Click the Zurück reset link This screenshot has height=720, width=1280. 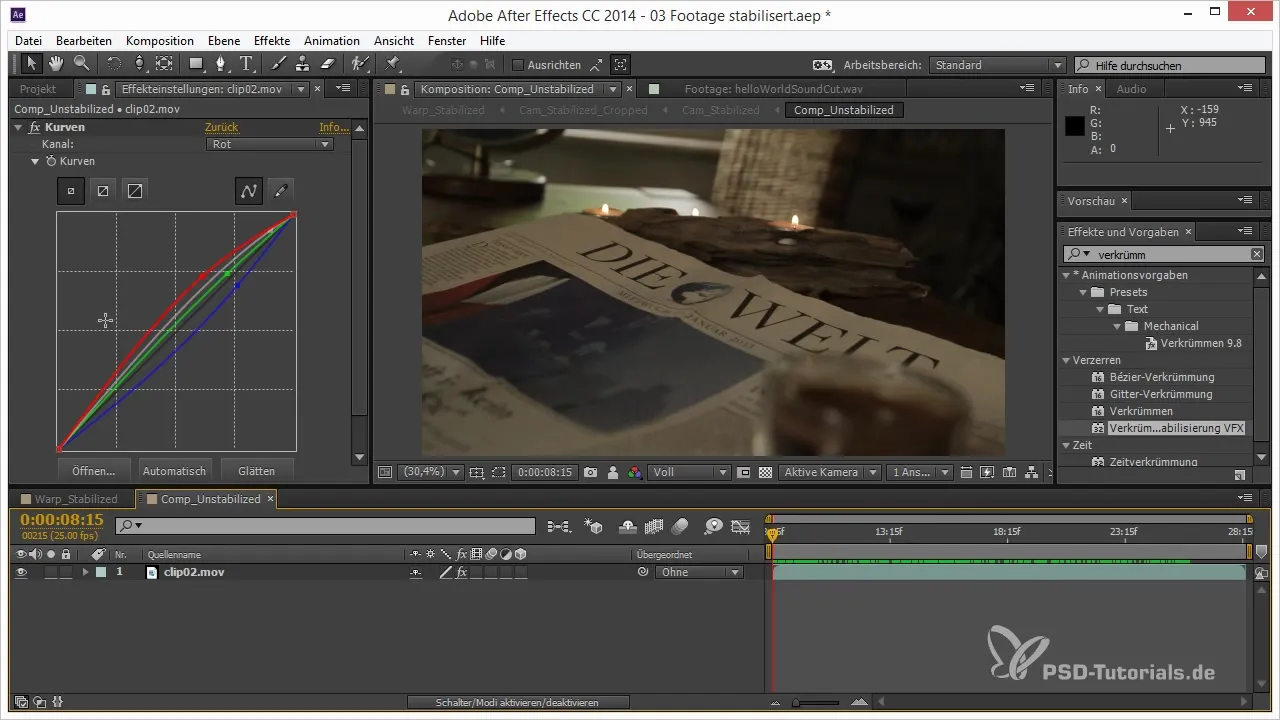click(x=221, y=128)
